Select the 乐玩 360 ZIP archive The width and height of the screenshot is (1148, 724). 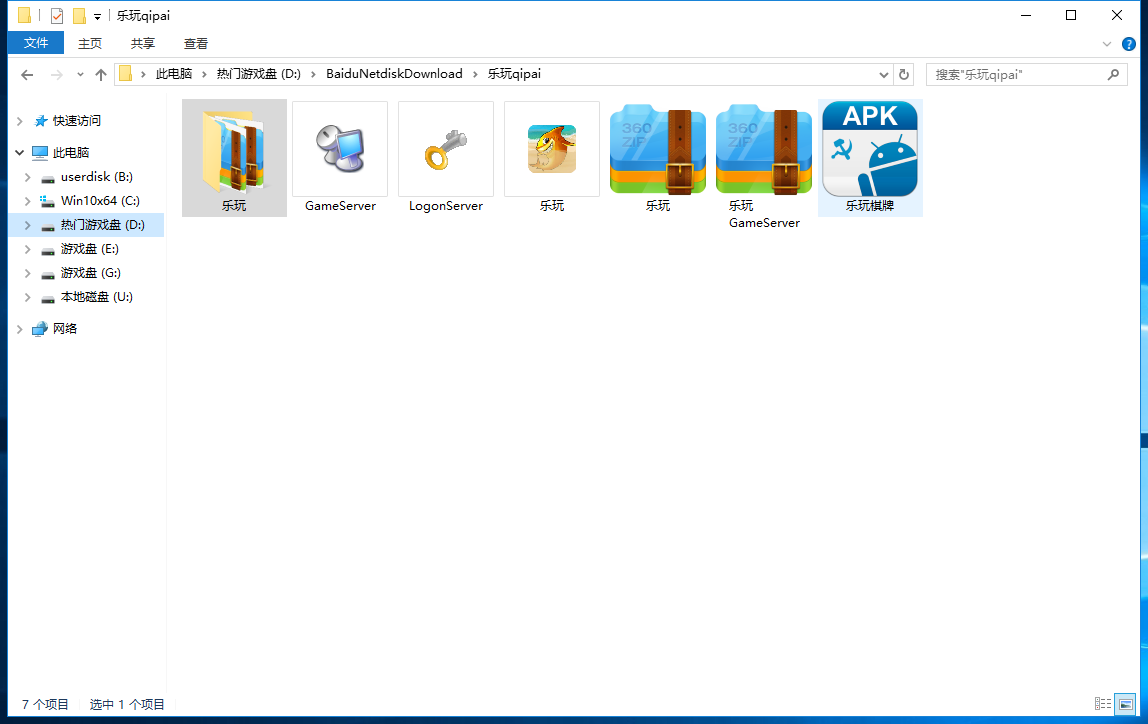coord(658,150)
